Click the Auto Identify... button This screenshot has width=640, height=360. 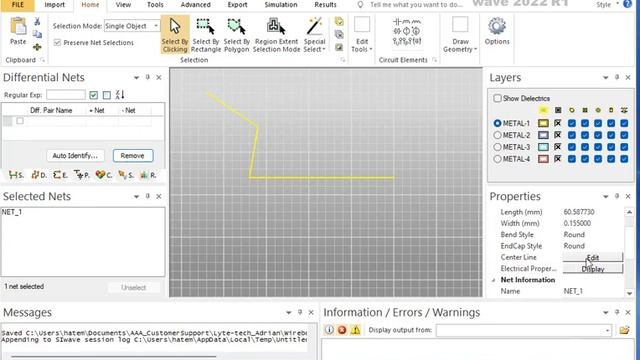click(75, 156)
